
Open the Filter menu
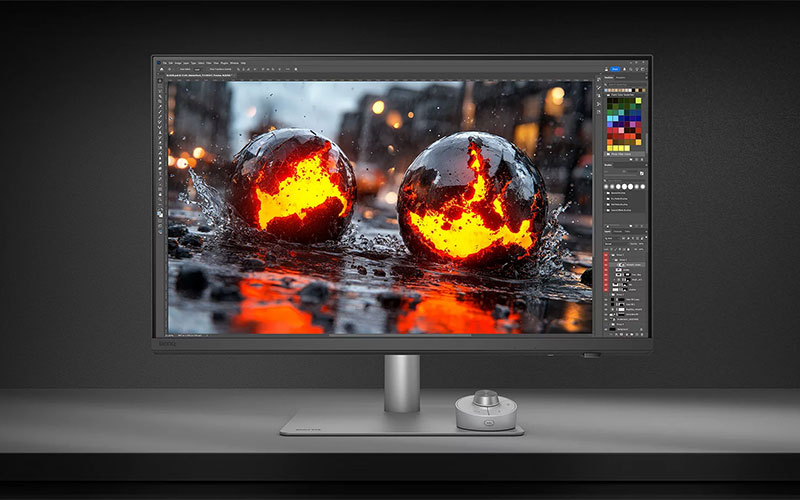(x=209, y=63)
